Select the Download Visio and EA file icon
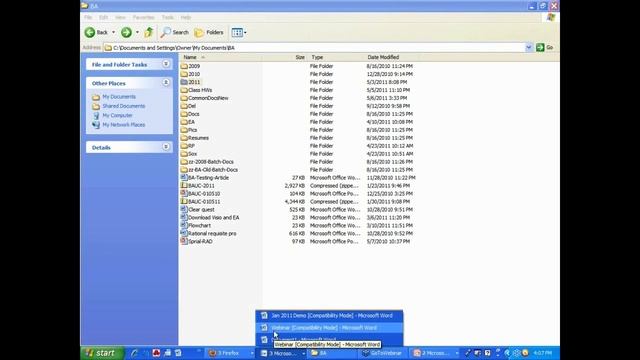Viewport: 640px width, 360px height. click(x=184, y=218)
